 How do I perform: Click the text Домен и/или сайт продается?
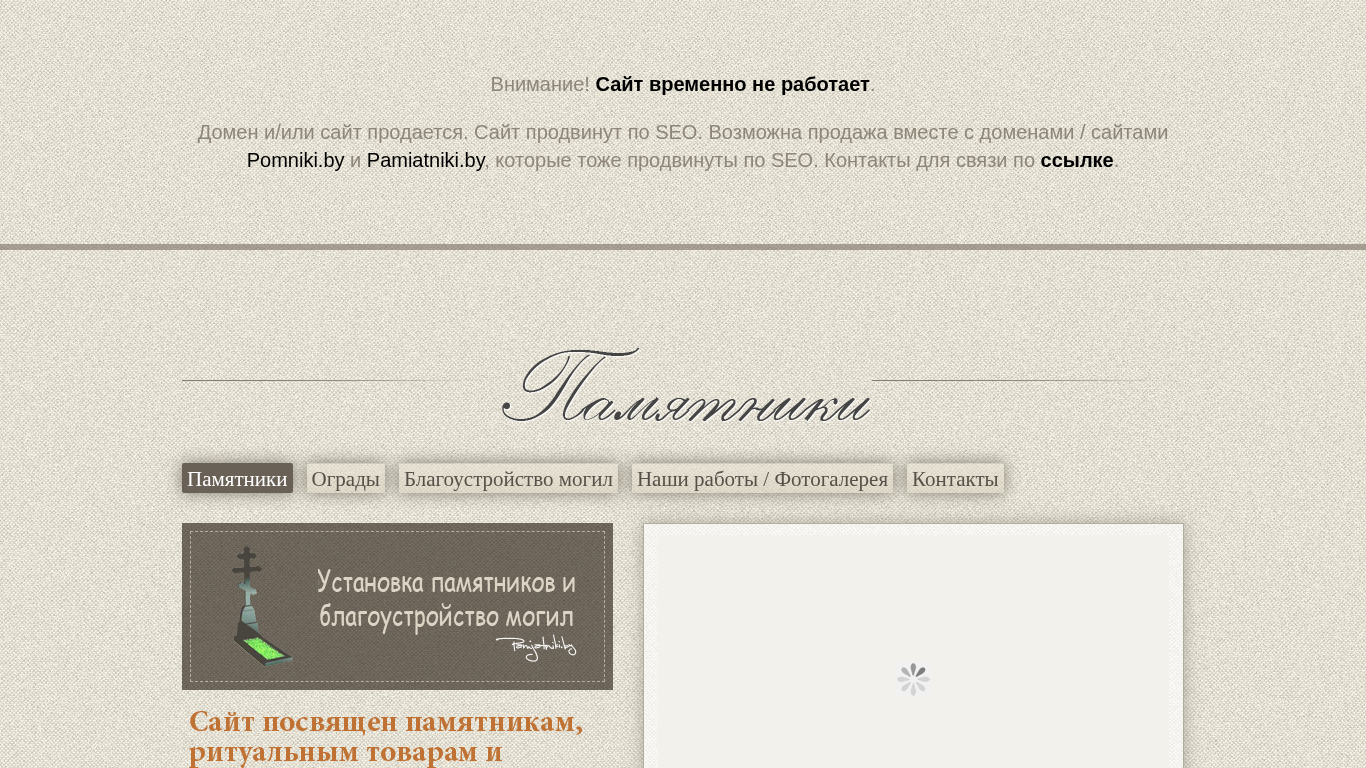[x=332, y=132]
